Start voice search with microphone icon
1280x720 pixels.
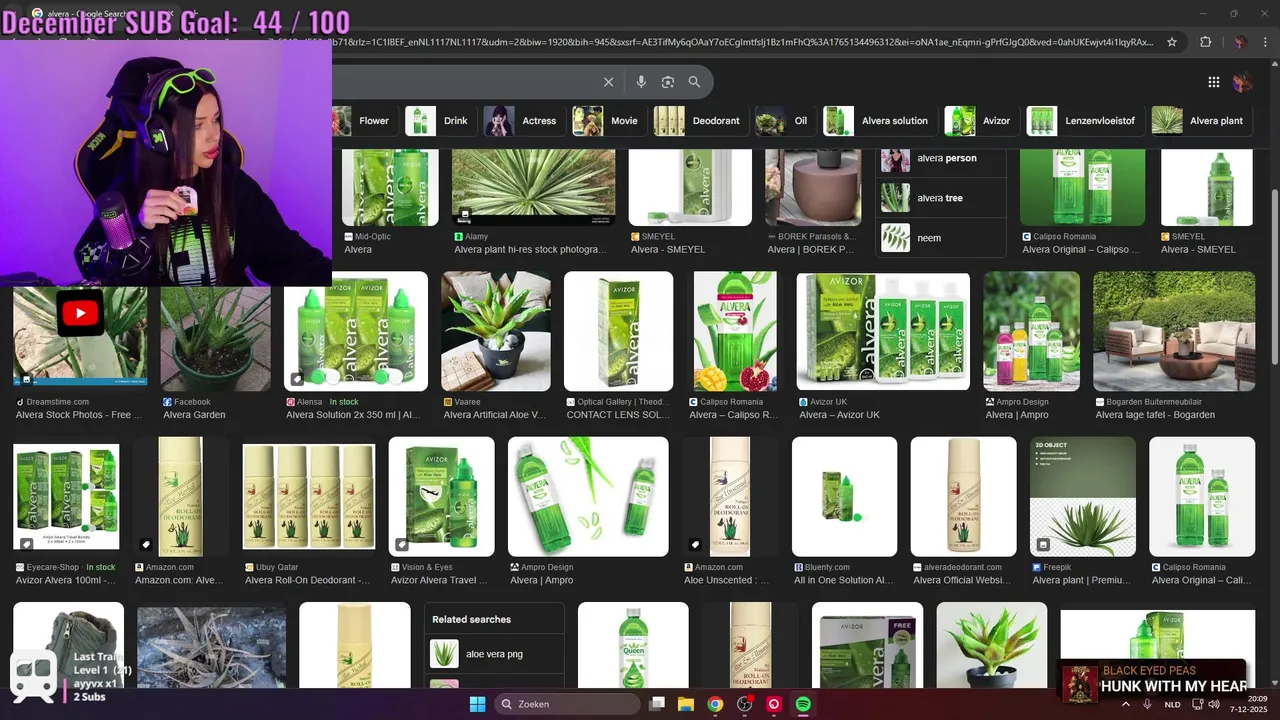pyautogui.click(x=641, y=82)
